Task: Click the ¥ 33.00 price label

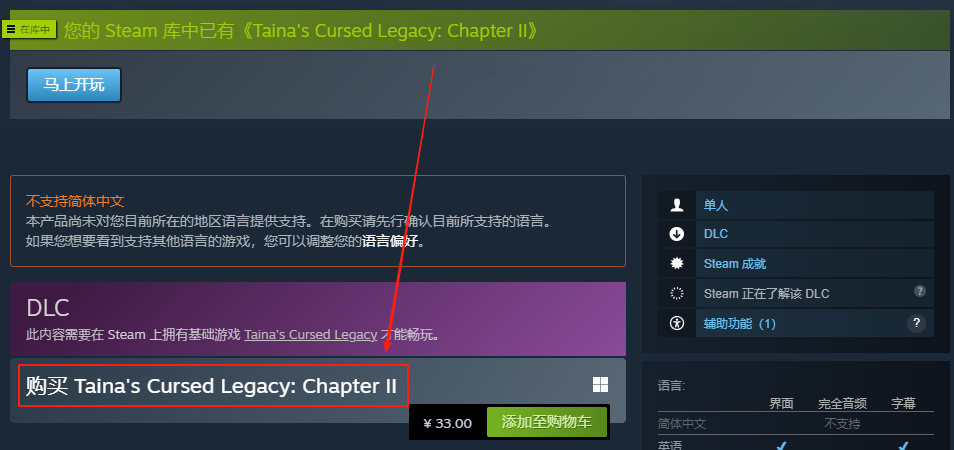Action: 447,423
